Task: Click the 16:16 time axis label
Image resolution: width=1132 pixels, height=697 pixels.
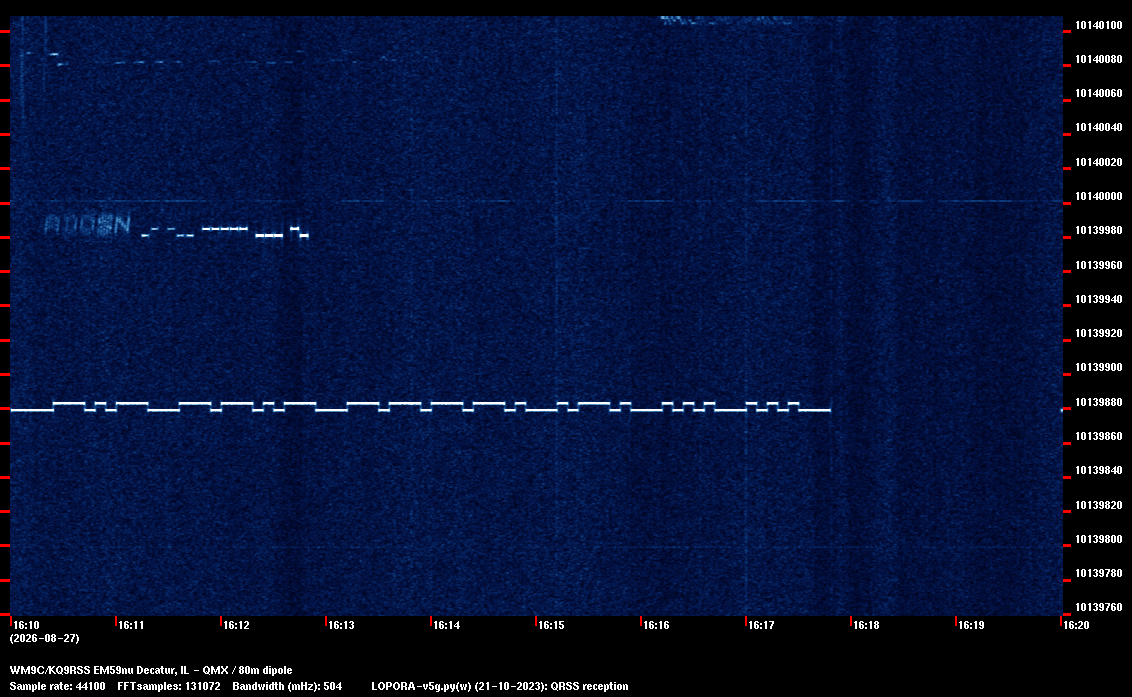Action: pos(656,625)
